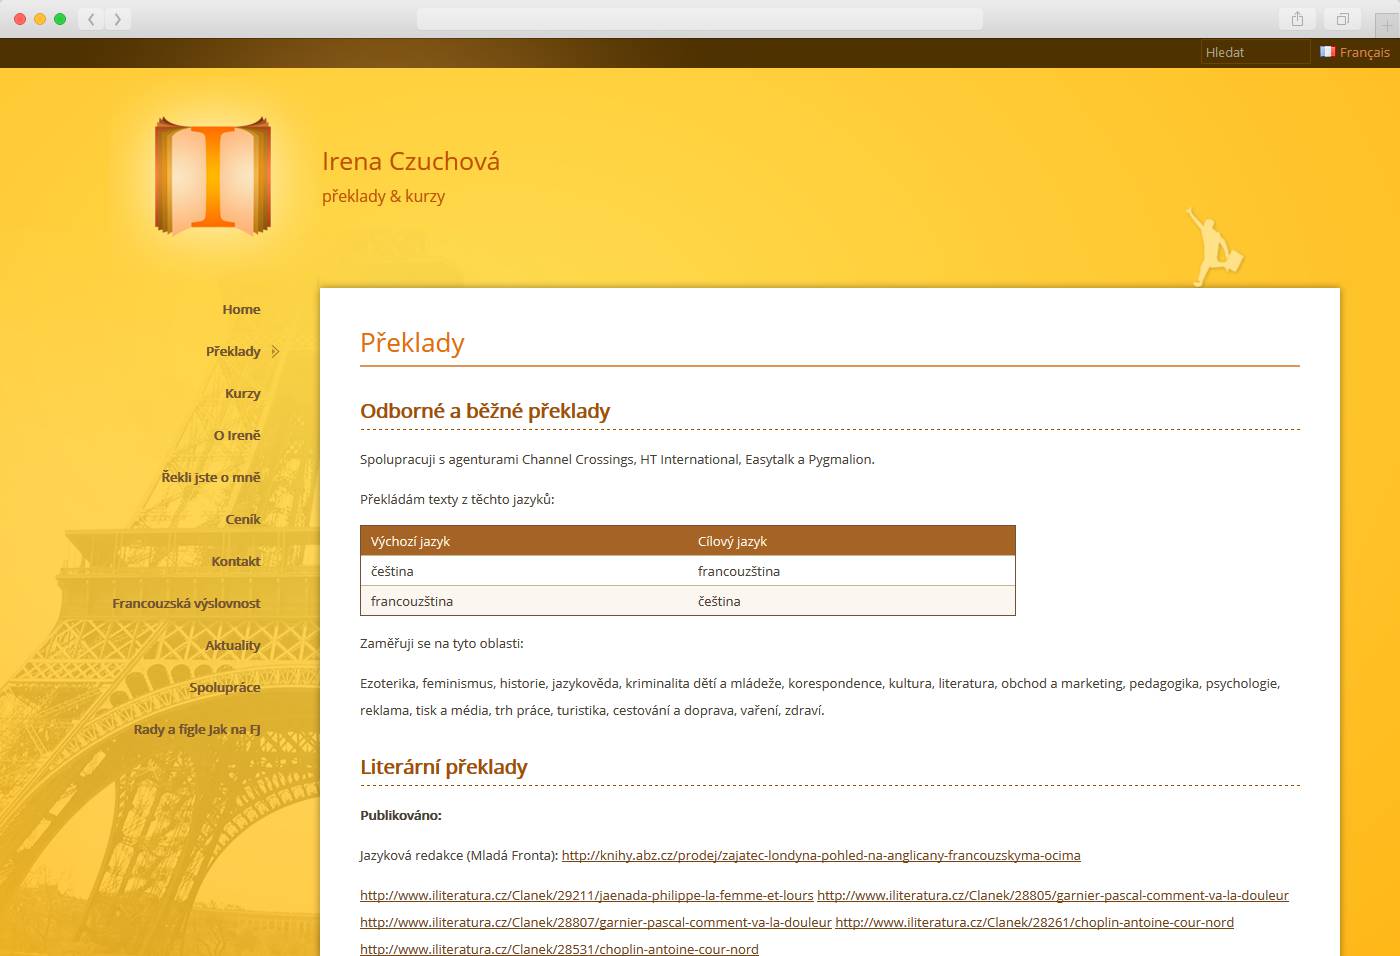Viewport: 1400px width, 956px height.
Task: Open a new tab with plus button
Action: click(x=1386, y=26)
